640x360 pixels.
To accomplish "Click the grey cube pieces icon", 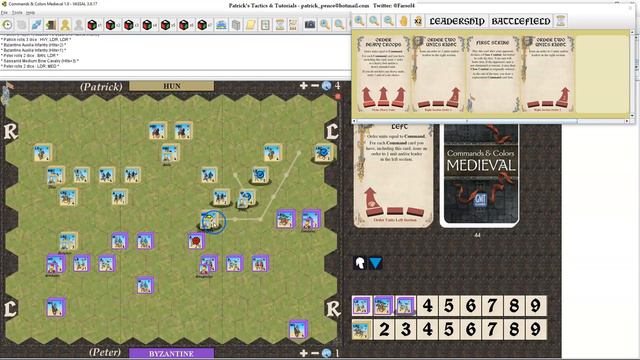I will tap(236, 25).
